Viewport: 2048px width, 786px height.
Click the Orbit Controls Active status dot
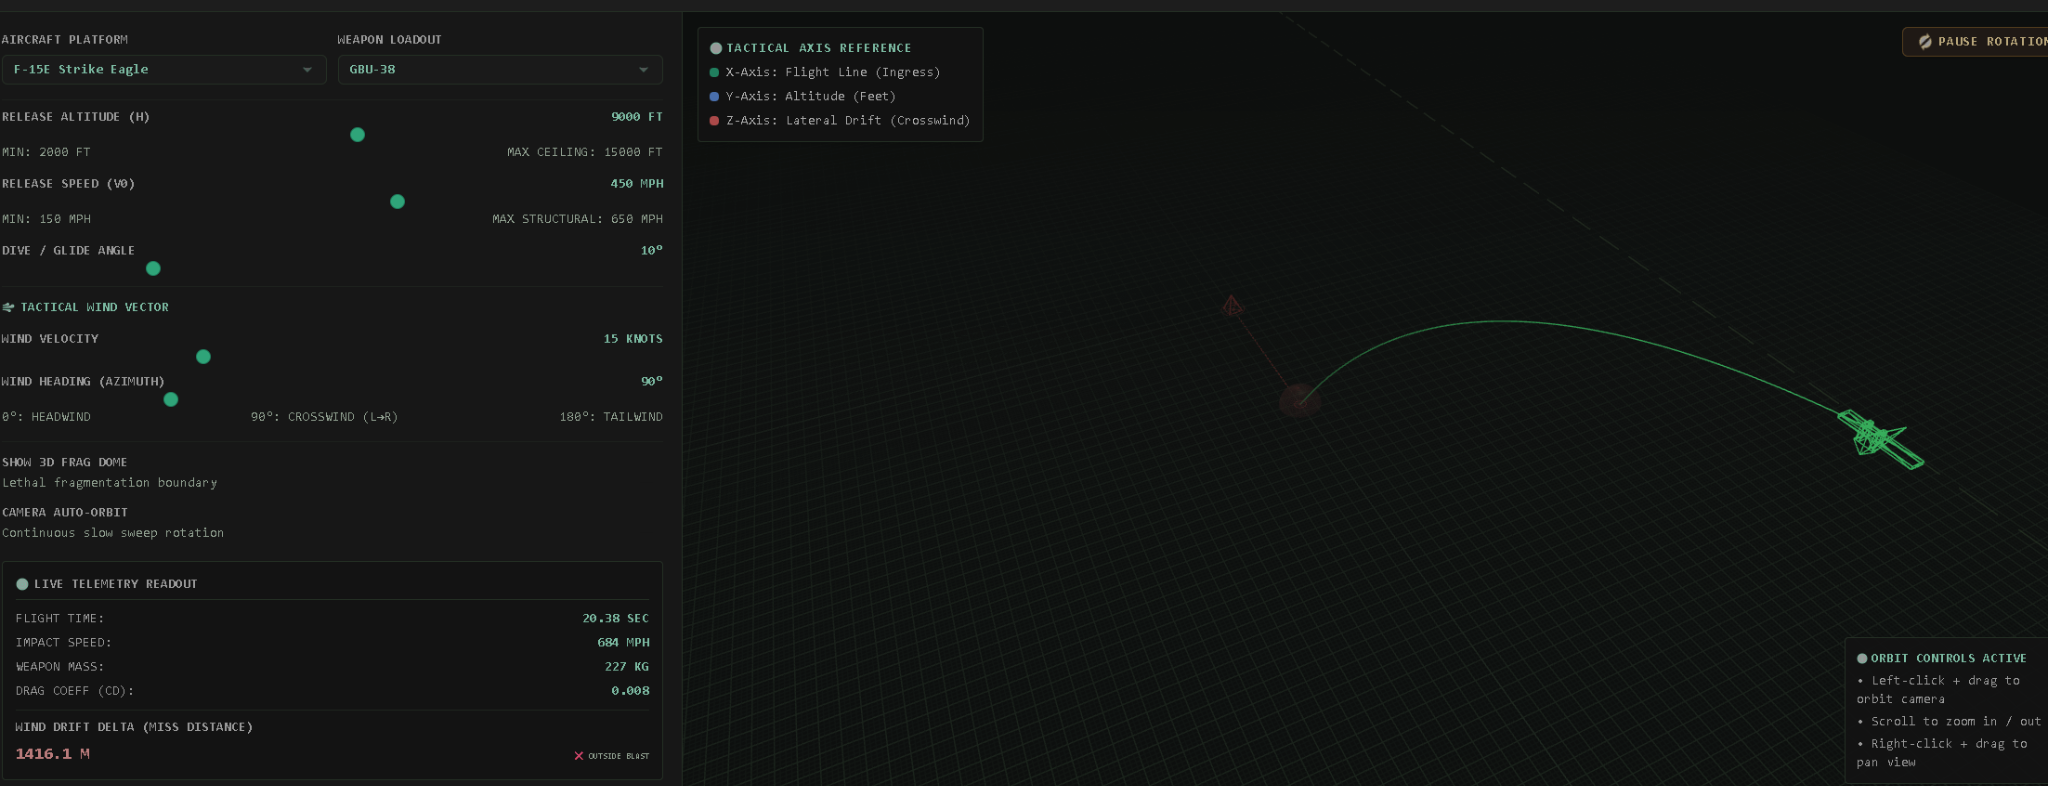coord(1862,658)
